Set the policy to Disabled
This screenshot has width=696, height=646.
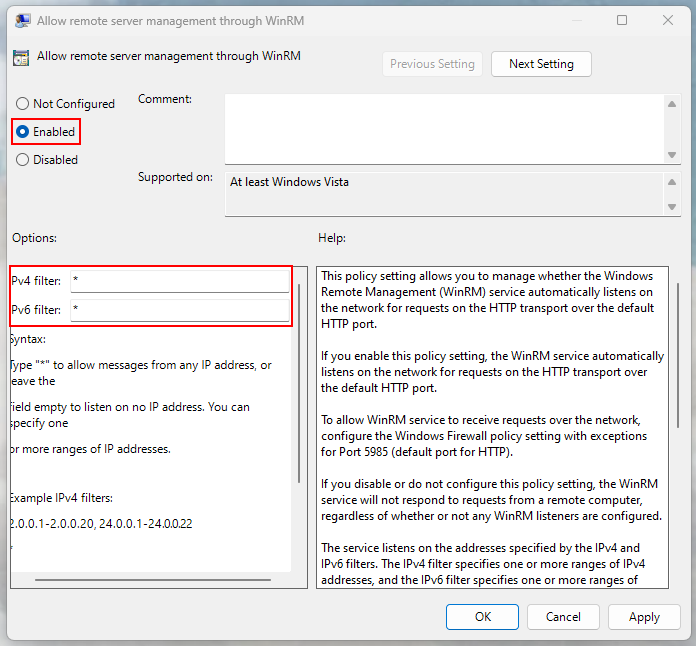tap(23, 160)
